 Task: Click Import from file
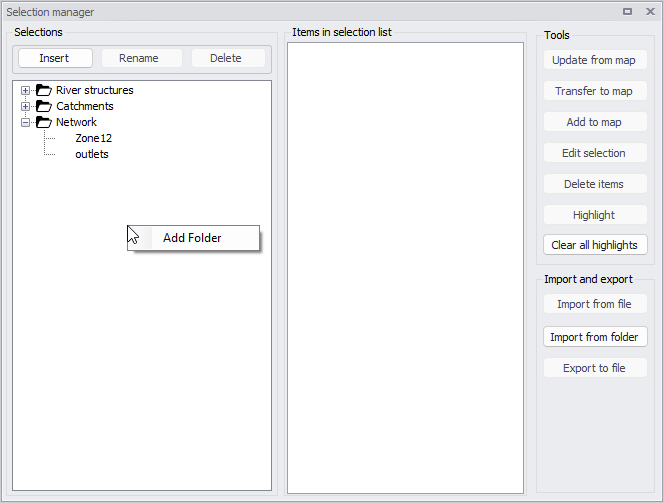595,304
